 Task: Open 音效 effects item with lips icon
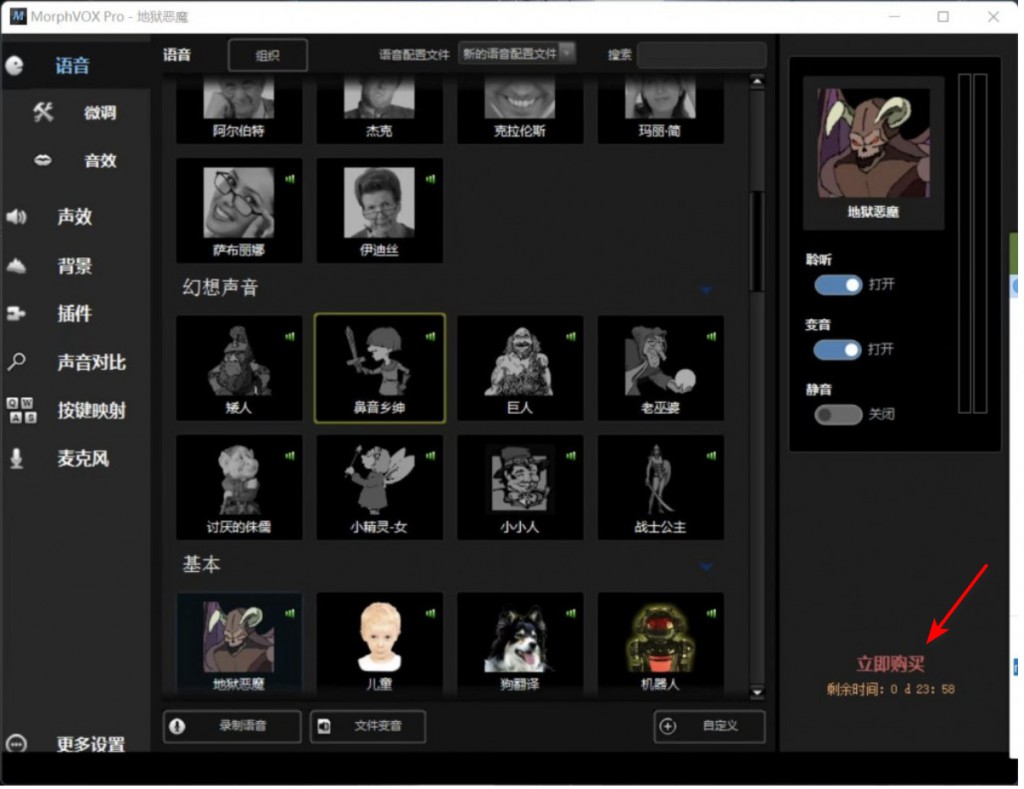(99, 161)
